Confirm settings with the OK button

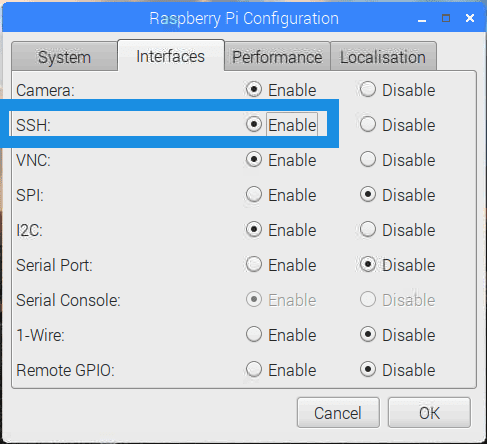[429, 413]
